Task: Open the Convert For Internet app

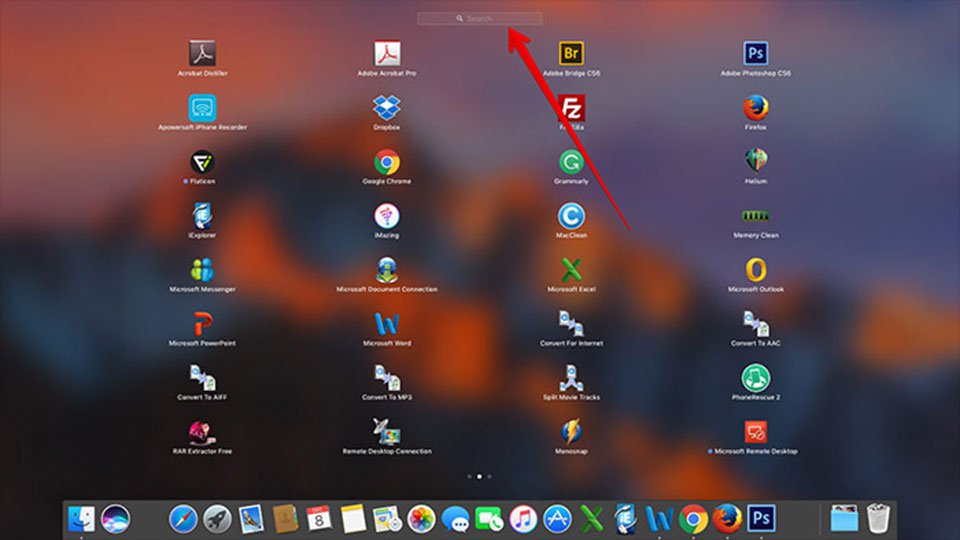Action: pos(571,324)
